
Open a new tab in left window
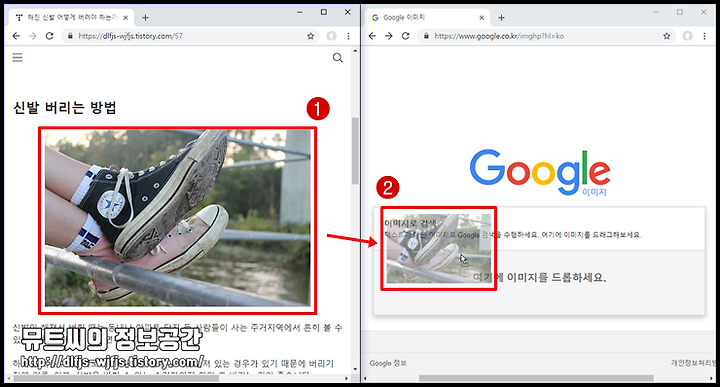145,17
